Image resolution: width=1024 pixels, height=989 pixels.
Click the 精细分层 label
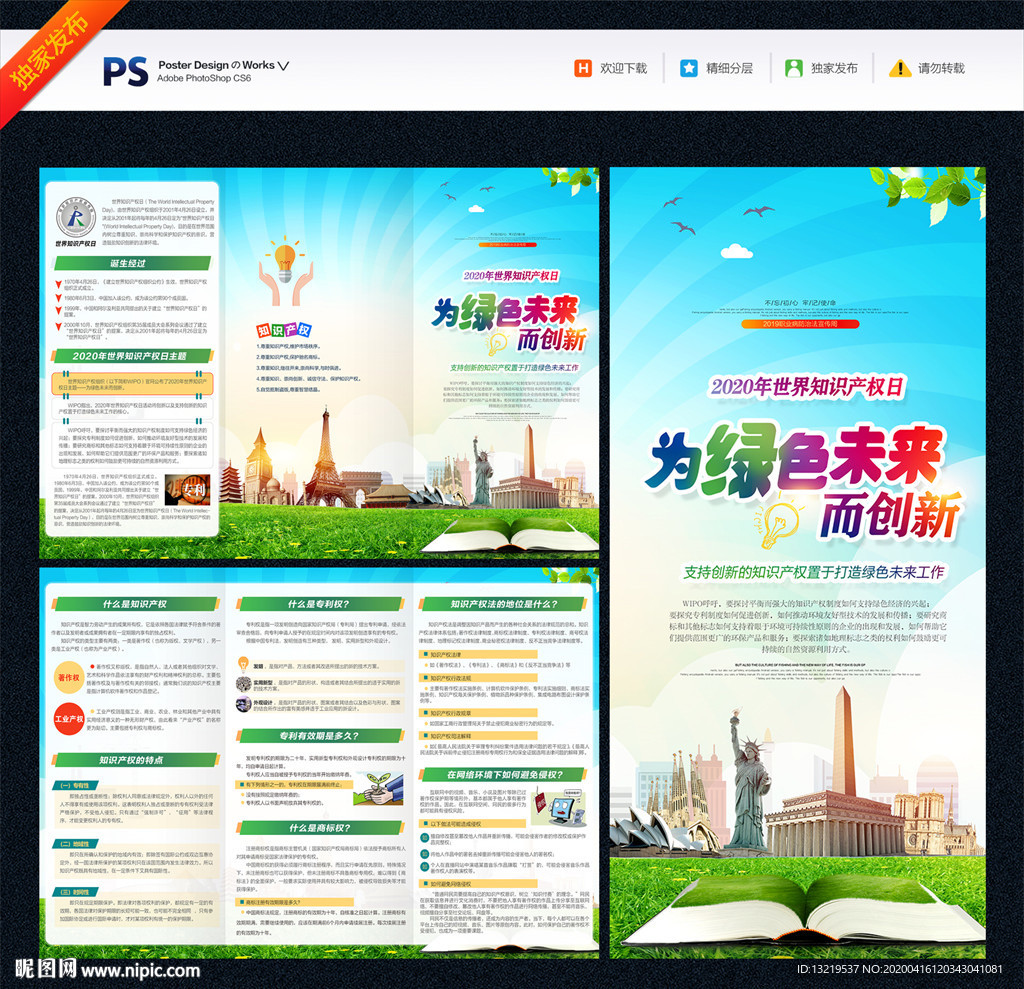pyautogui.click(x=729, y=68)
